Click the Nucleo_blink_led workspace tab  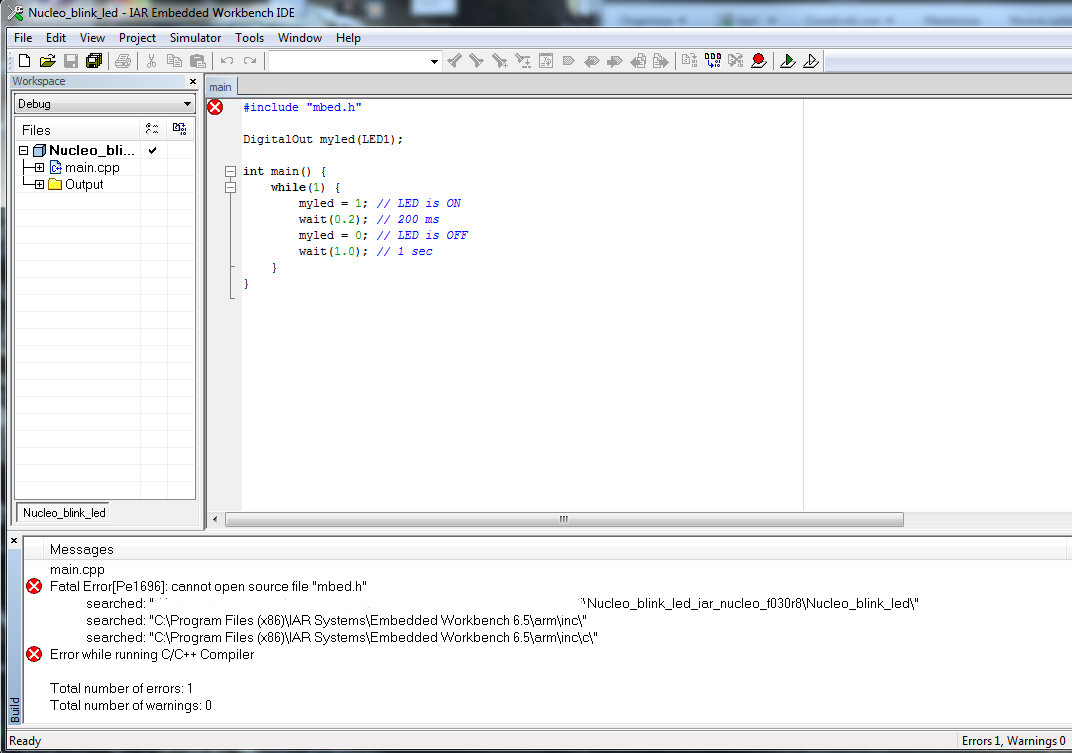tap(64, 513)
